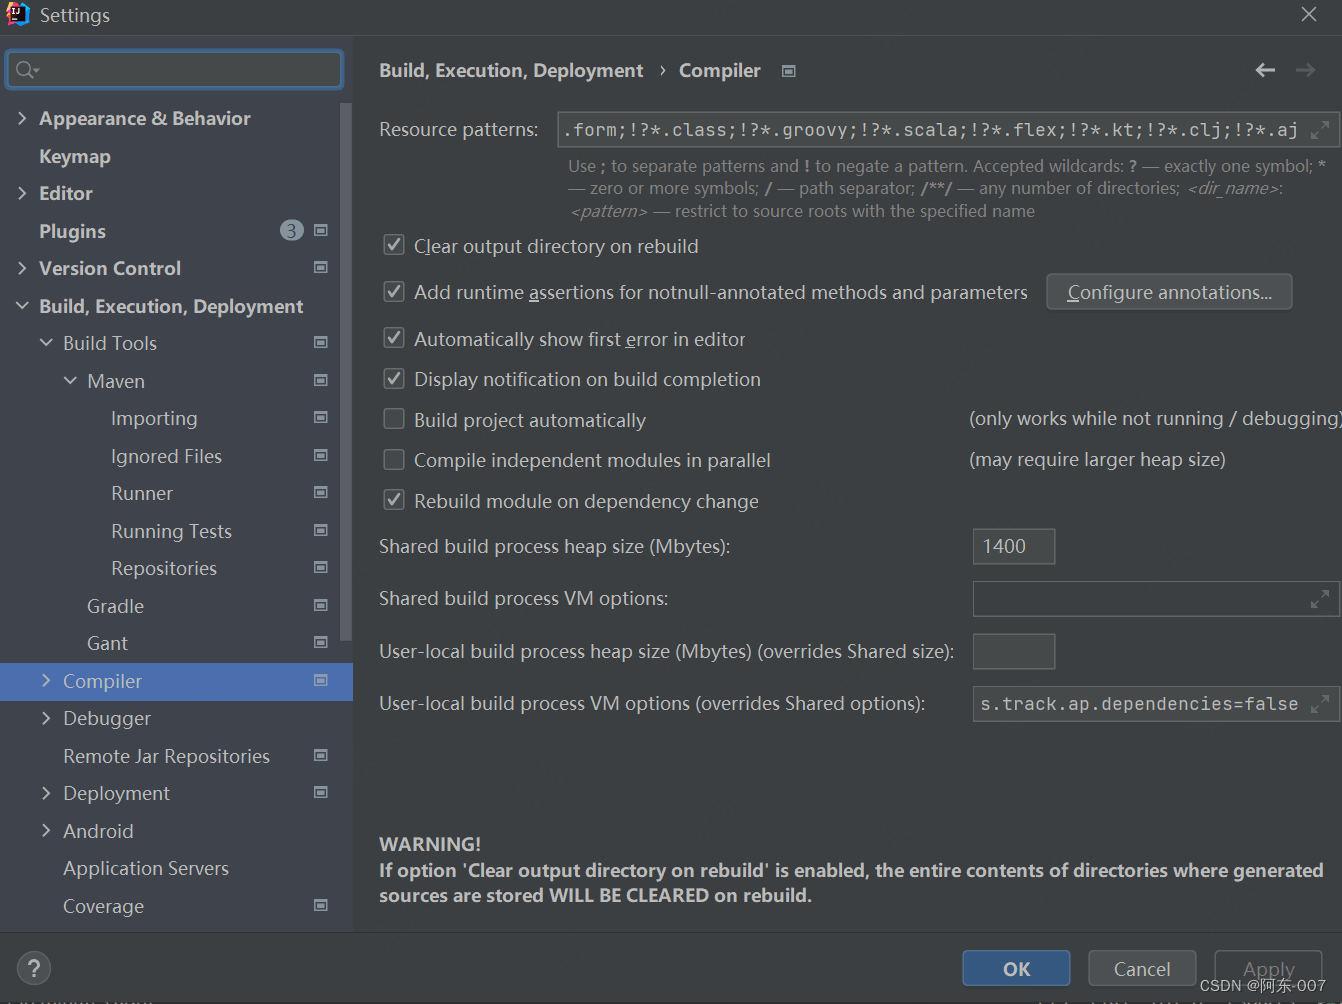Click the OK button

click(x=1016, y=969)
